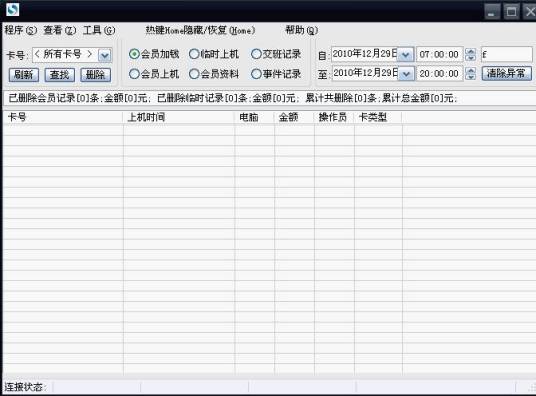Click the text field above 清除异常
Viewport: 536px width, 396px height.
(x=507, y=54)
